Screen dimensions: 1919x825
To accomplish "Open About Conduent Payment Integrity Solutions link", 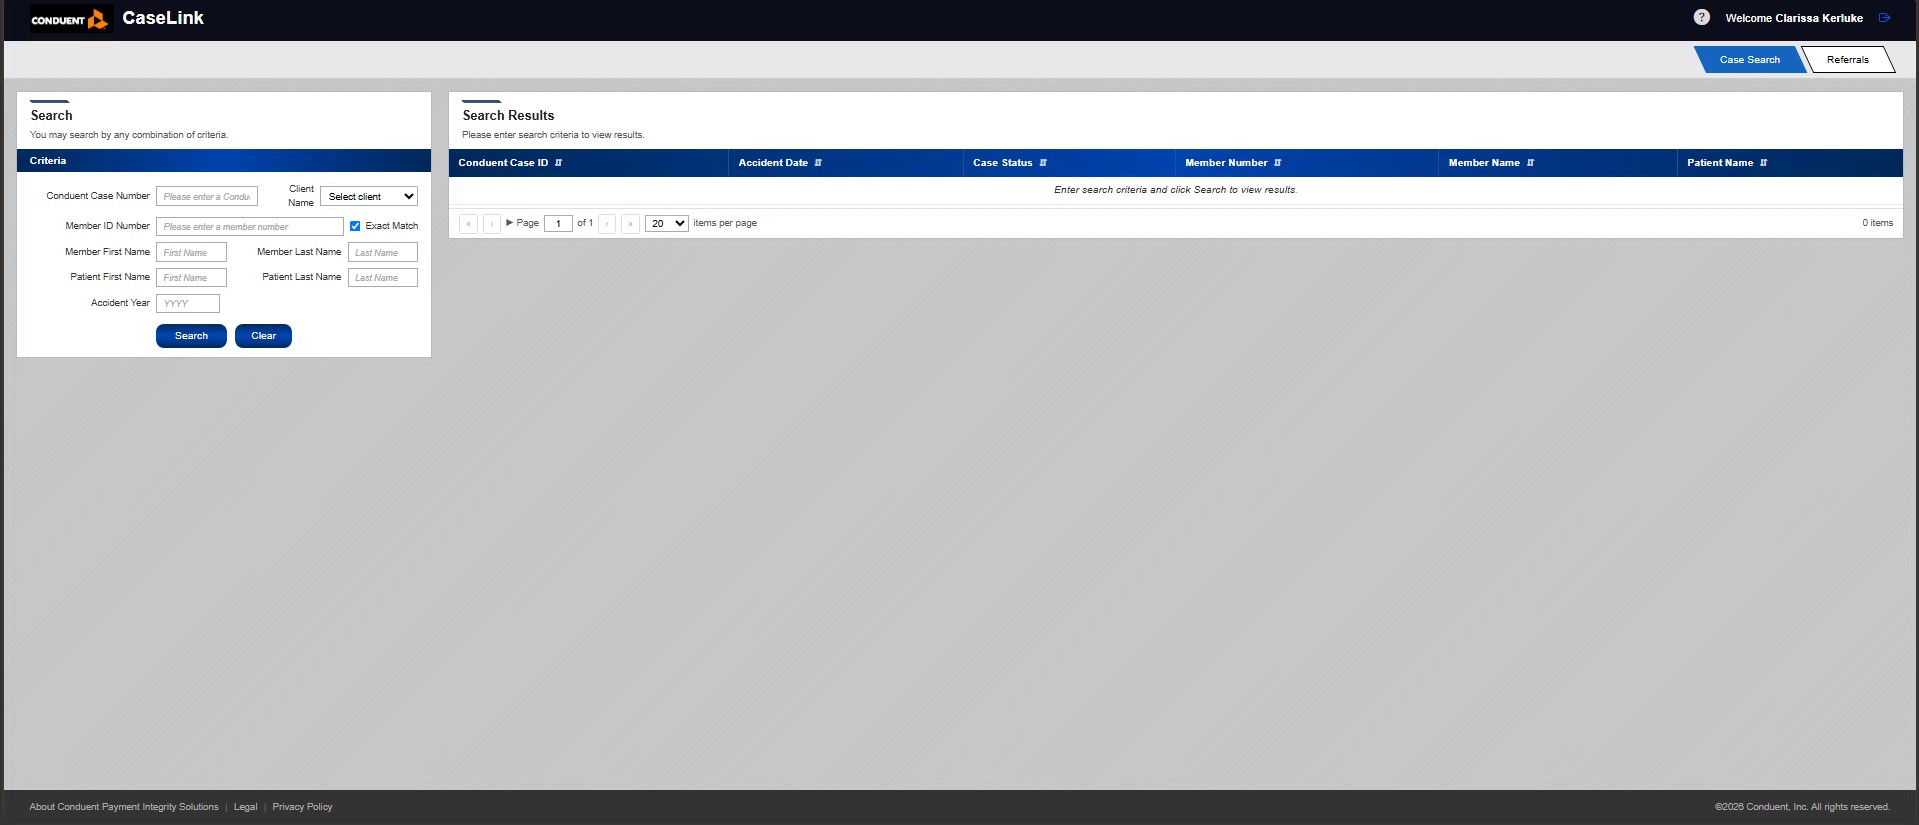I will [x=124, y=807].
